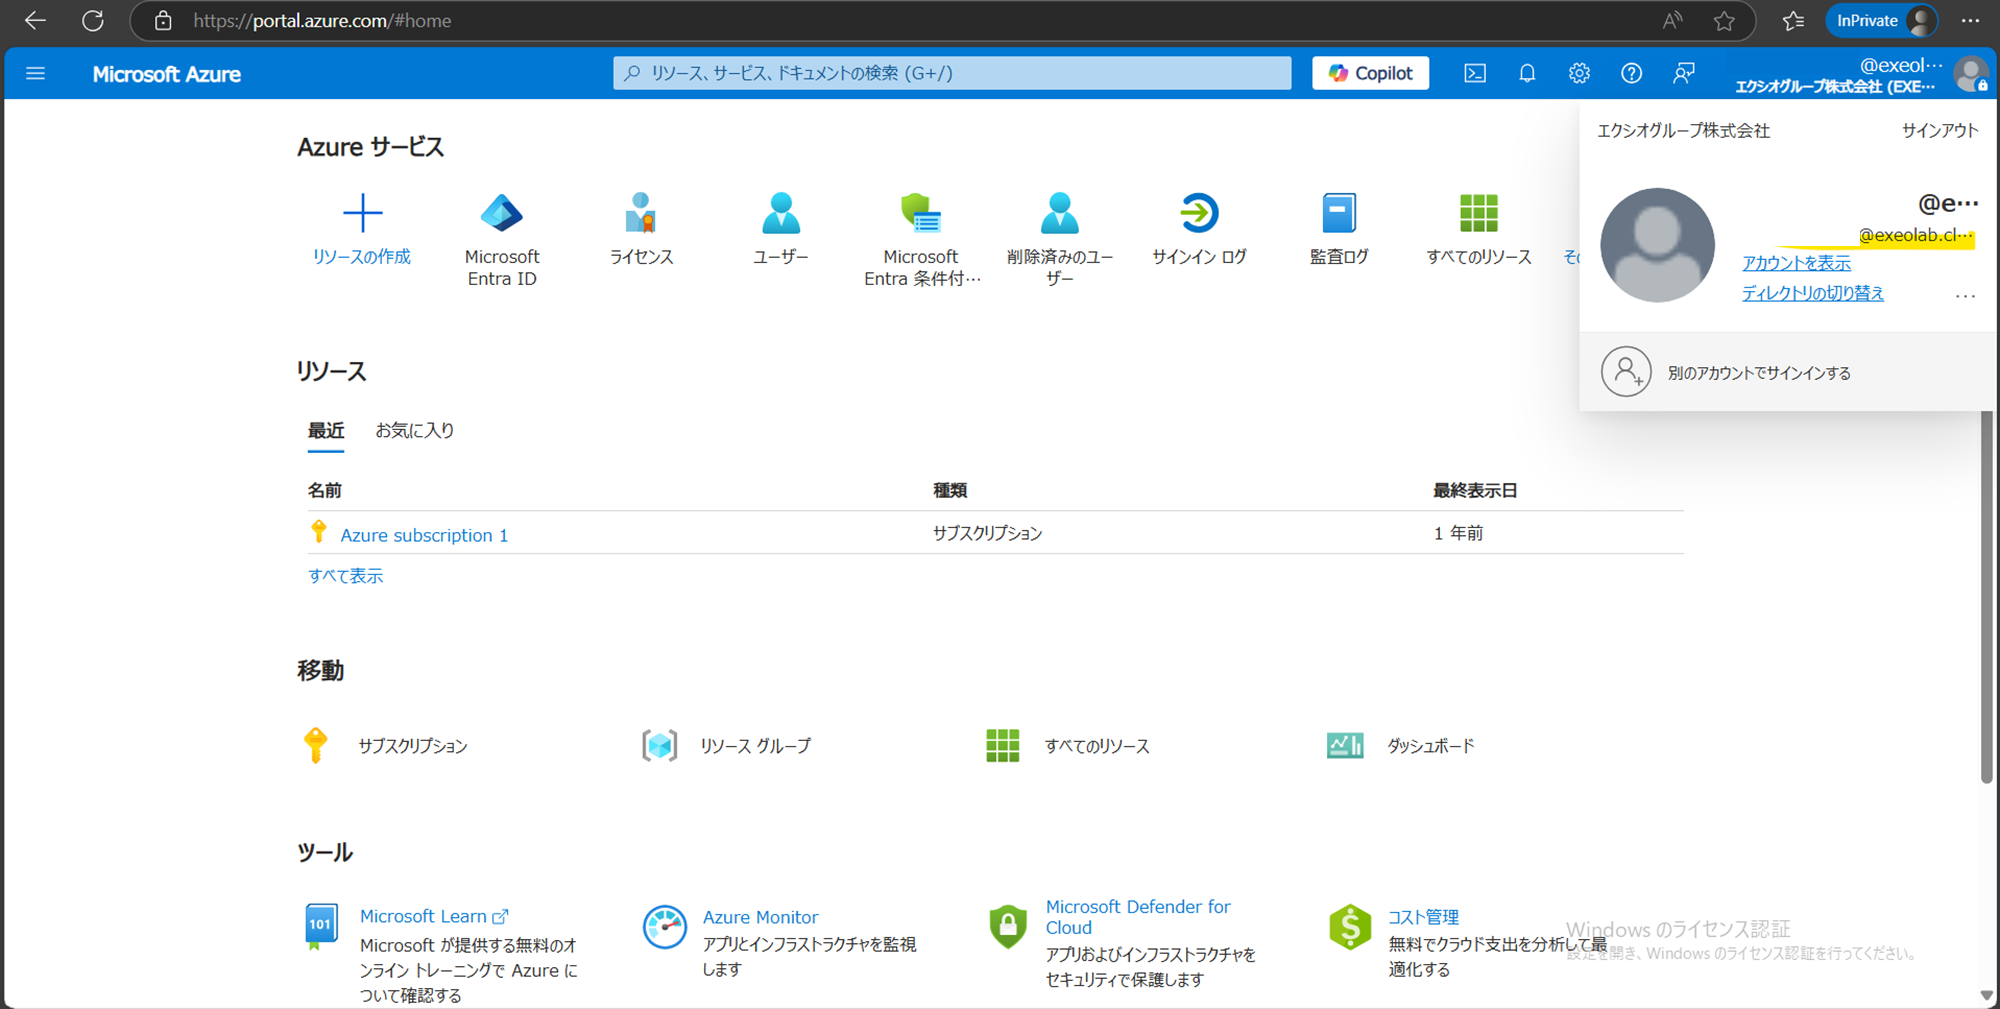Open the サインイン ログ service
2000x1009 pixels.
tap(1198, 215)
